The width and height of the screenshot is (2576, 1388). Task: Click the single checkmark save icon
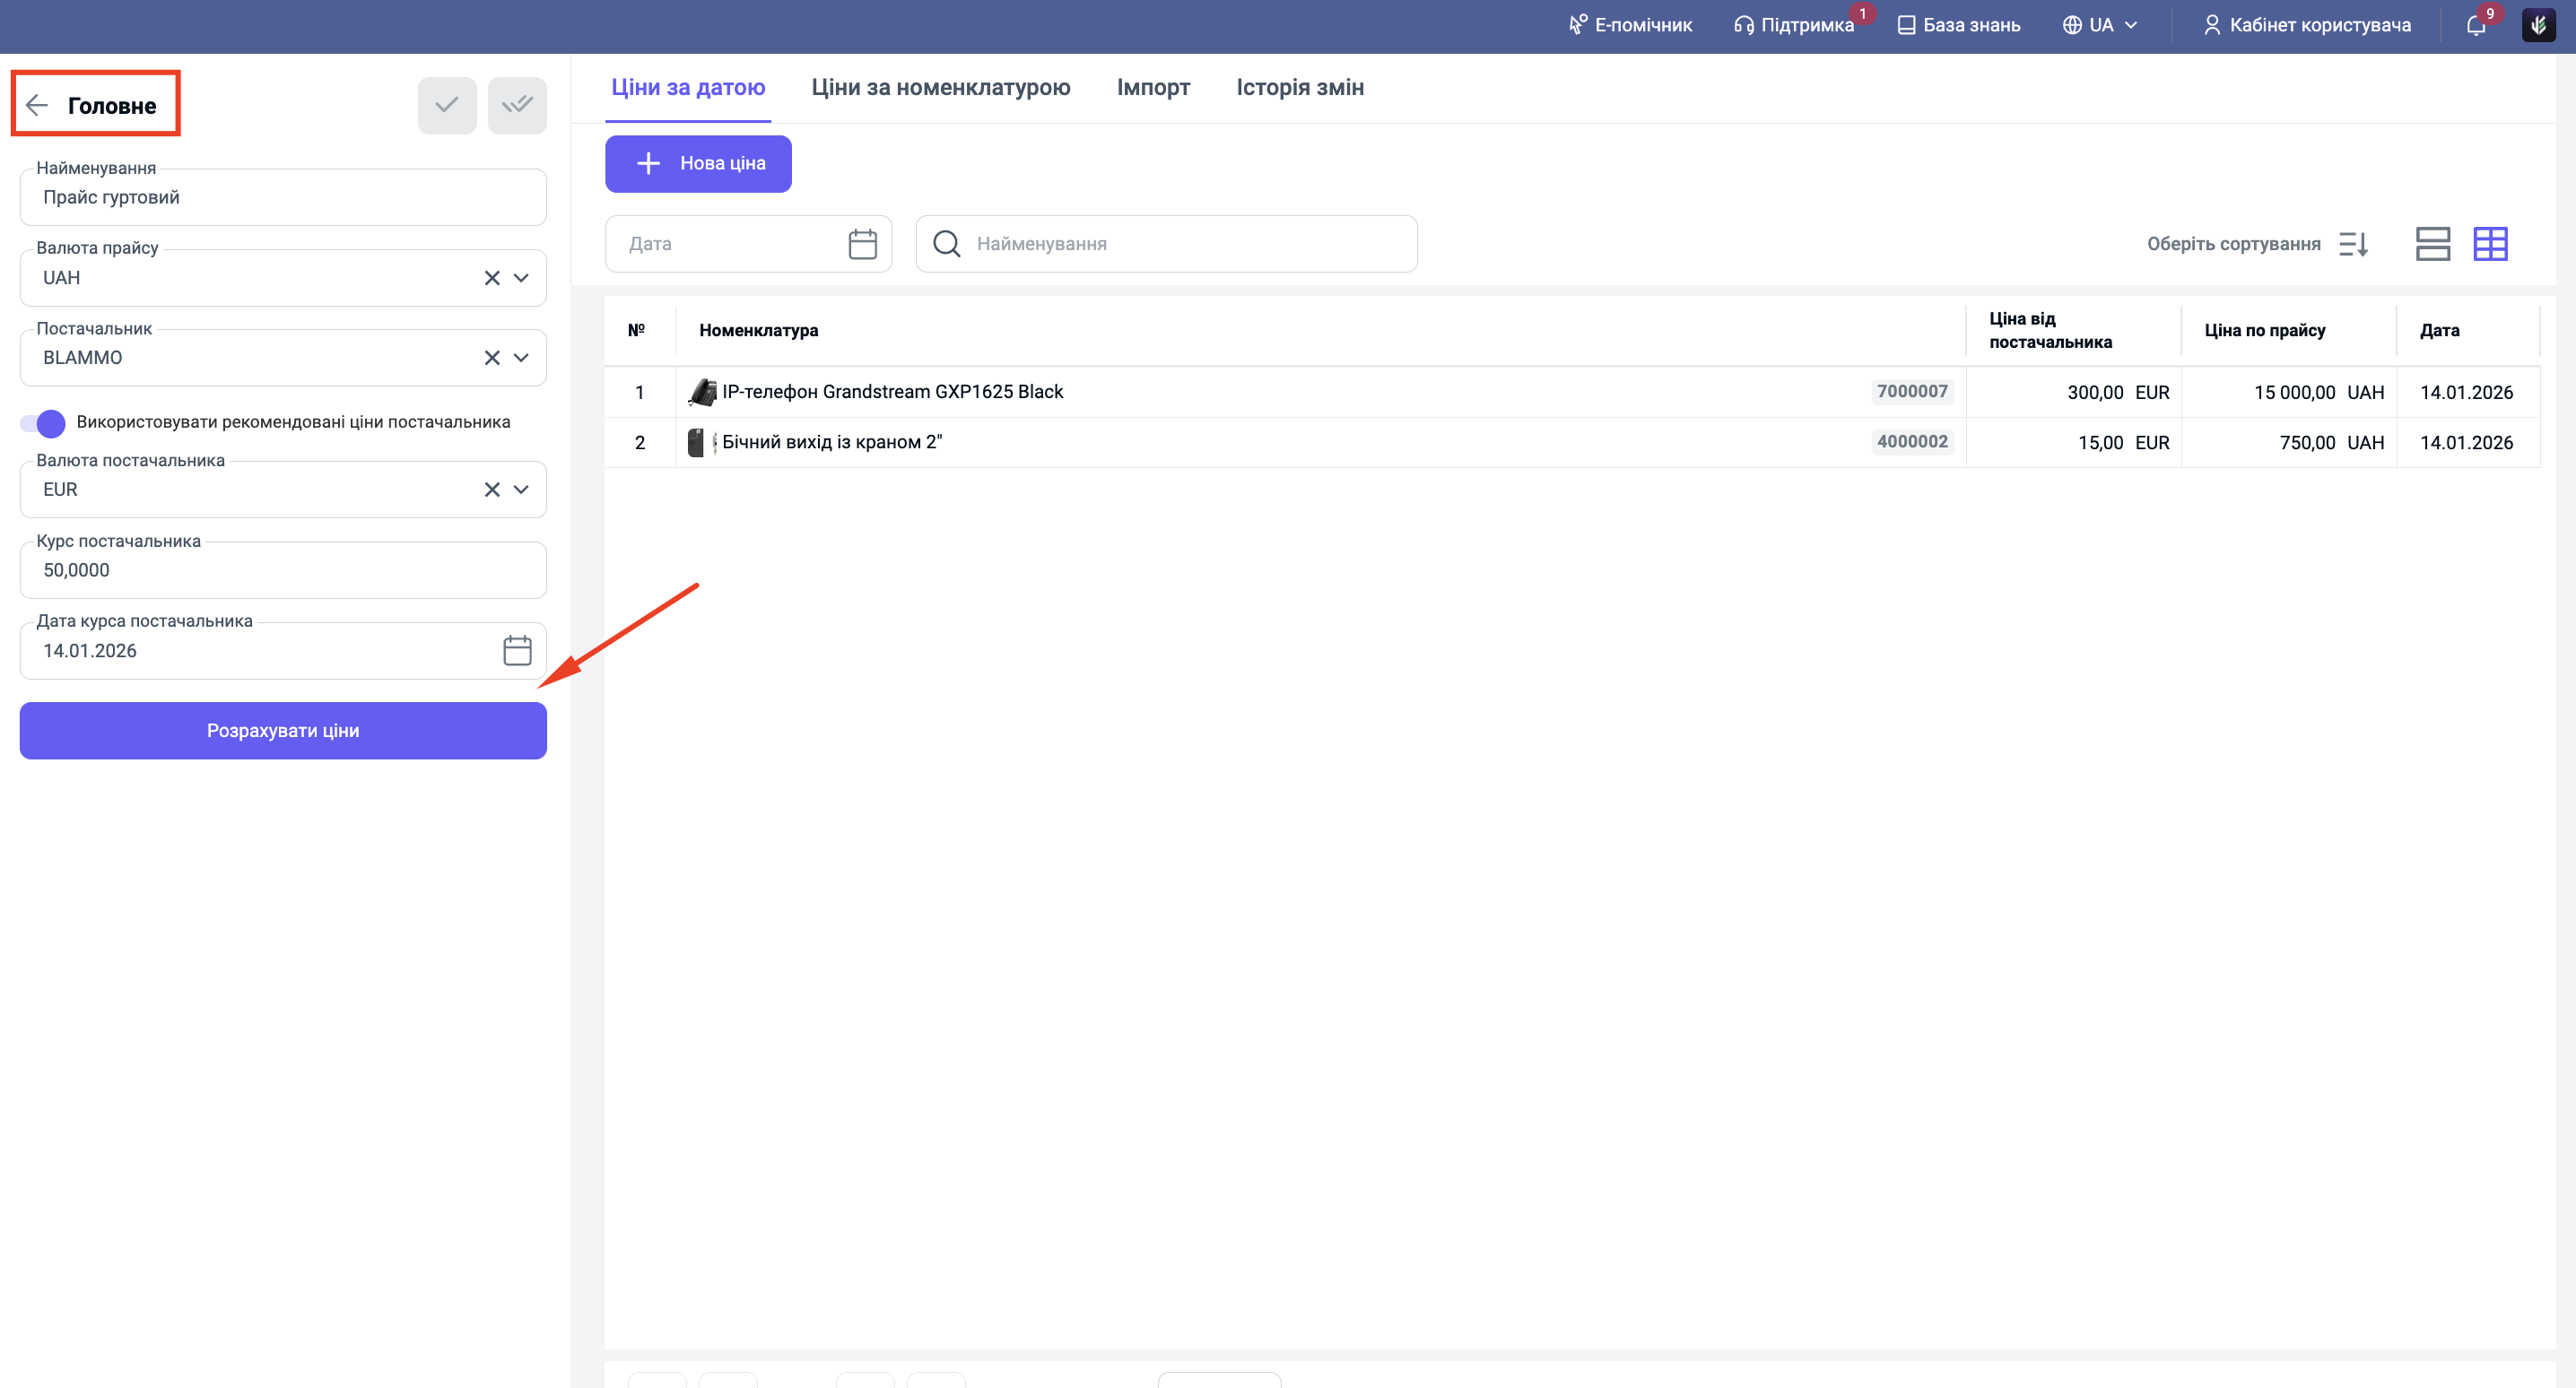pos(447,105)
